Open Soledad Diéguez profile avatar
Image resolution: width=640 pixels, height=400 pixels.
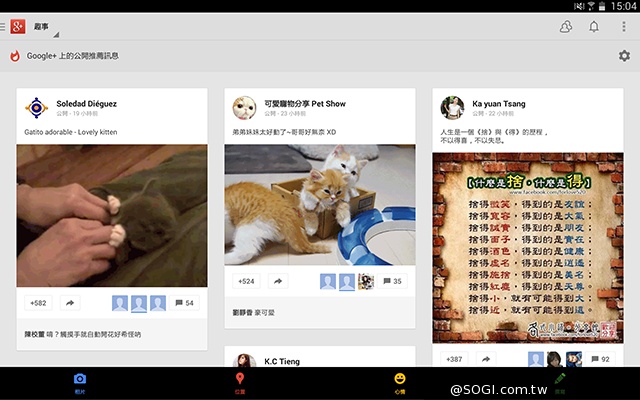point(37,108)
